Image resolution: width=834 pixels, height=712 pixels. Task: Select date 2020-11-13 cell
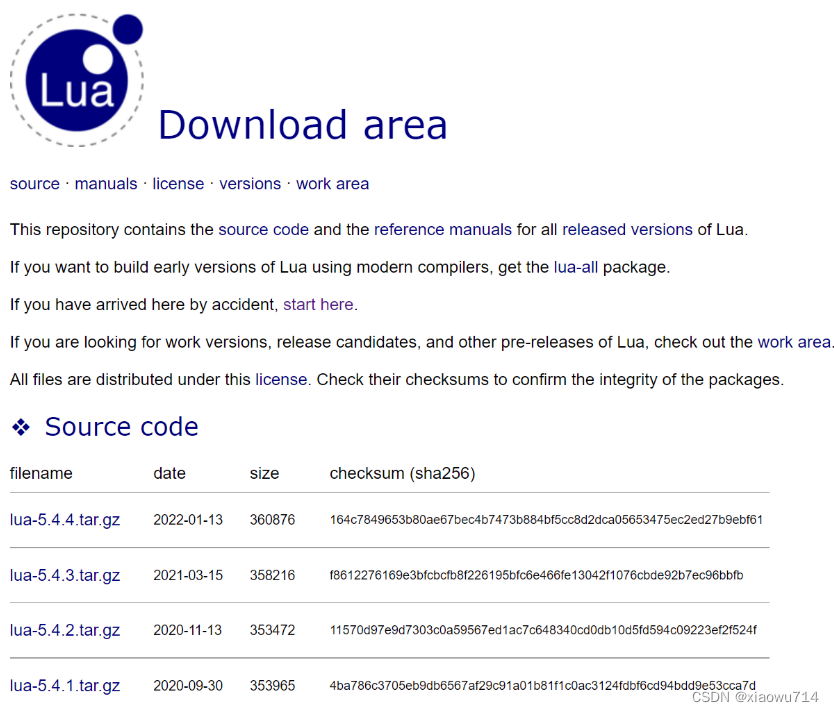tap(188, 631)
